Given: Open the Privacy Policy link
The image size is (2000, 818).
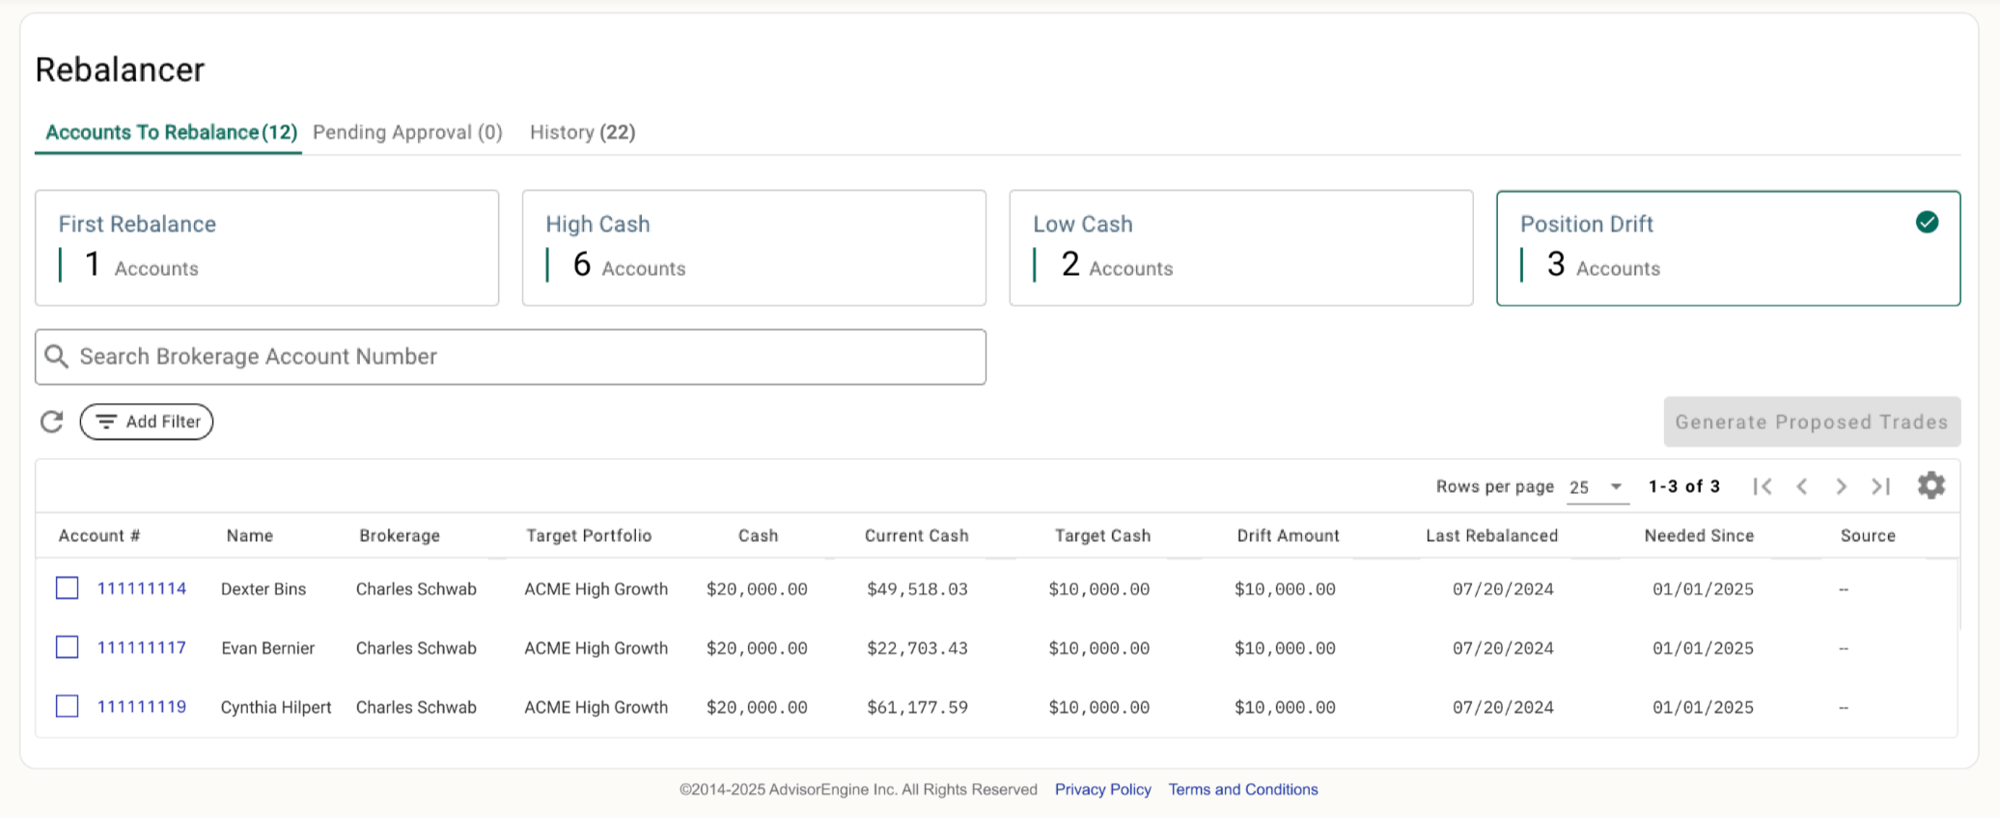Looking at the screenshot, I should click(x=1103, y=789).
